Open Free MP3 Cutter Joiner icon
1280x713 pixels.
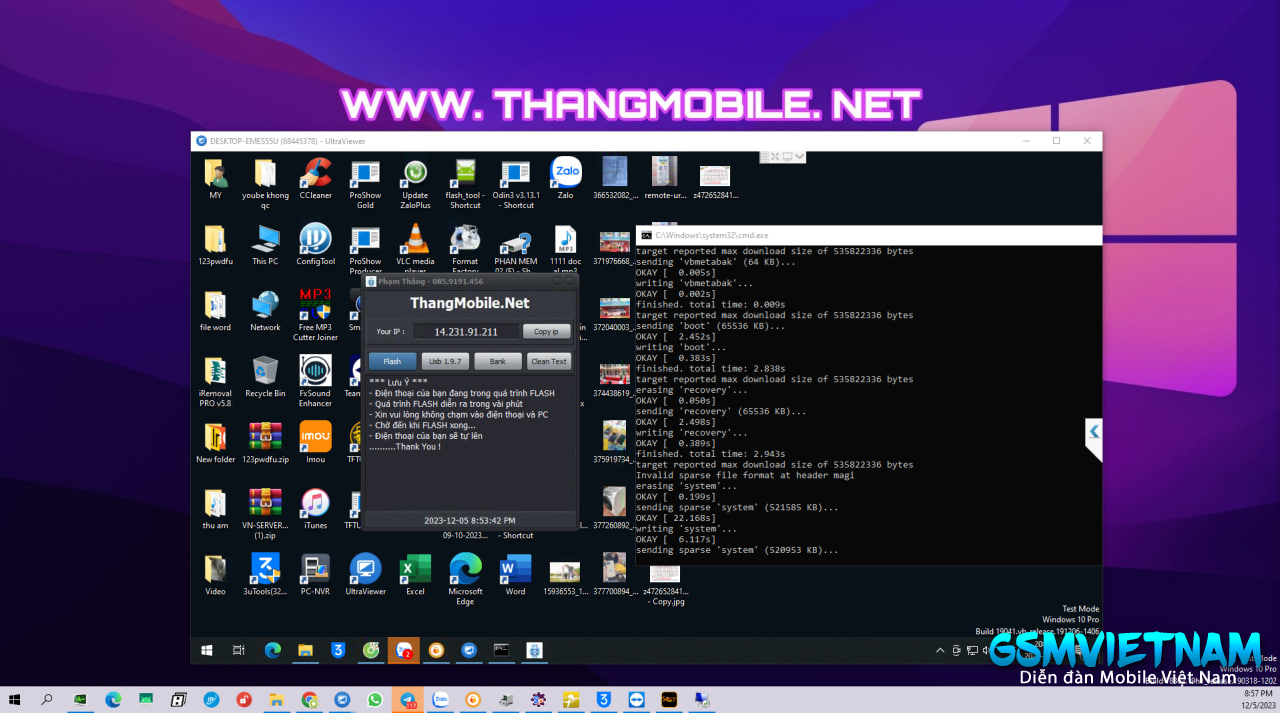(315, 316)
